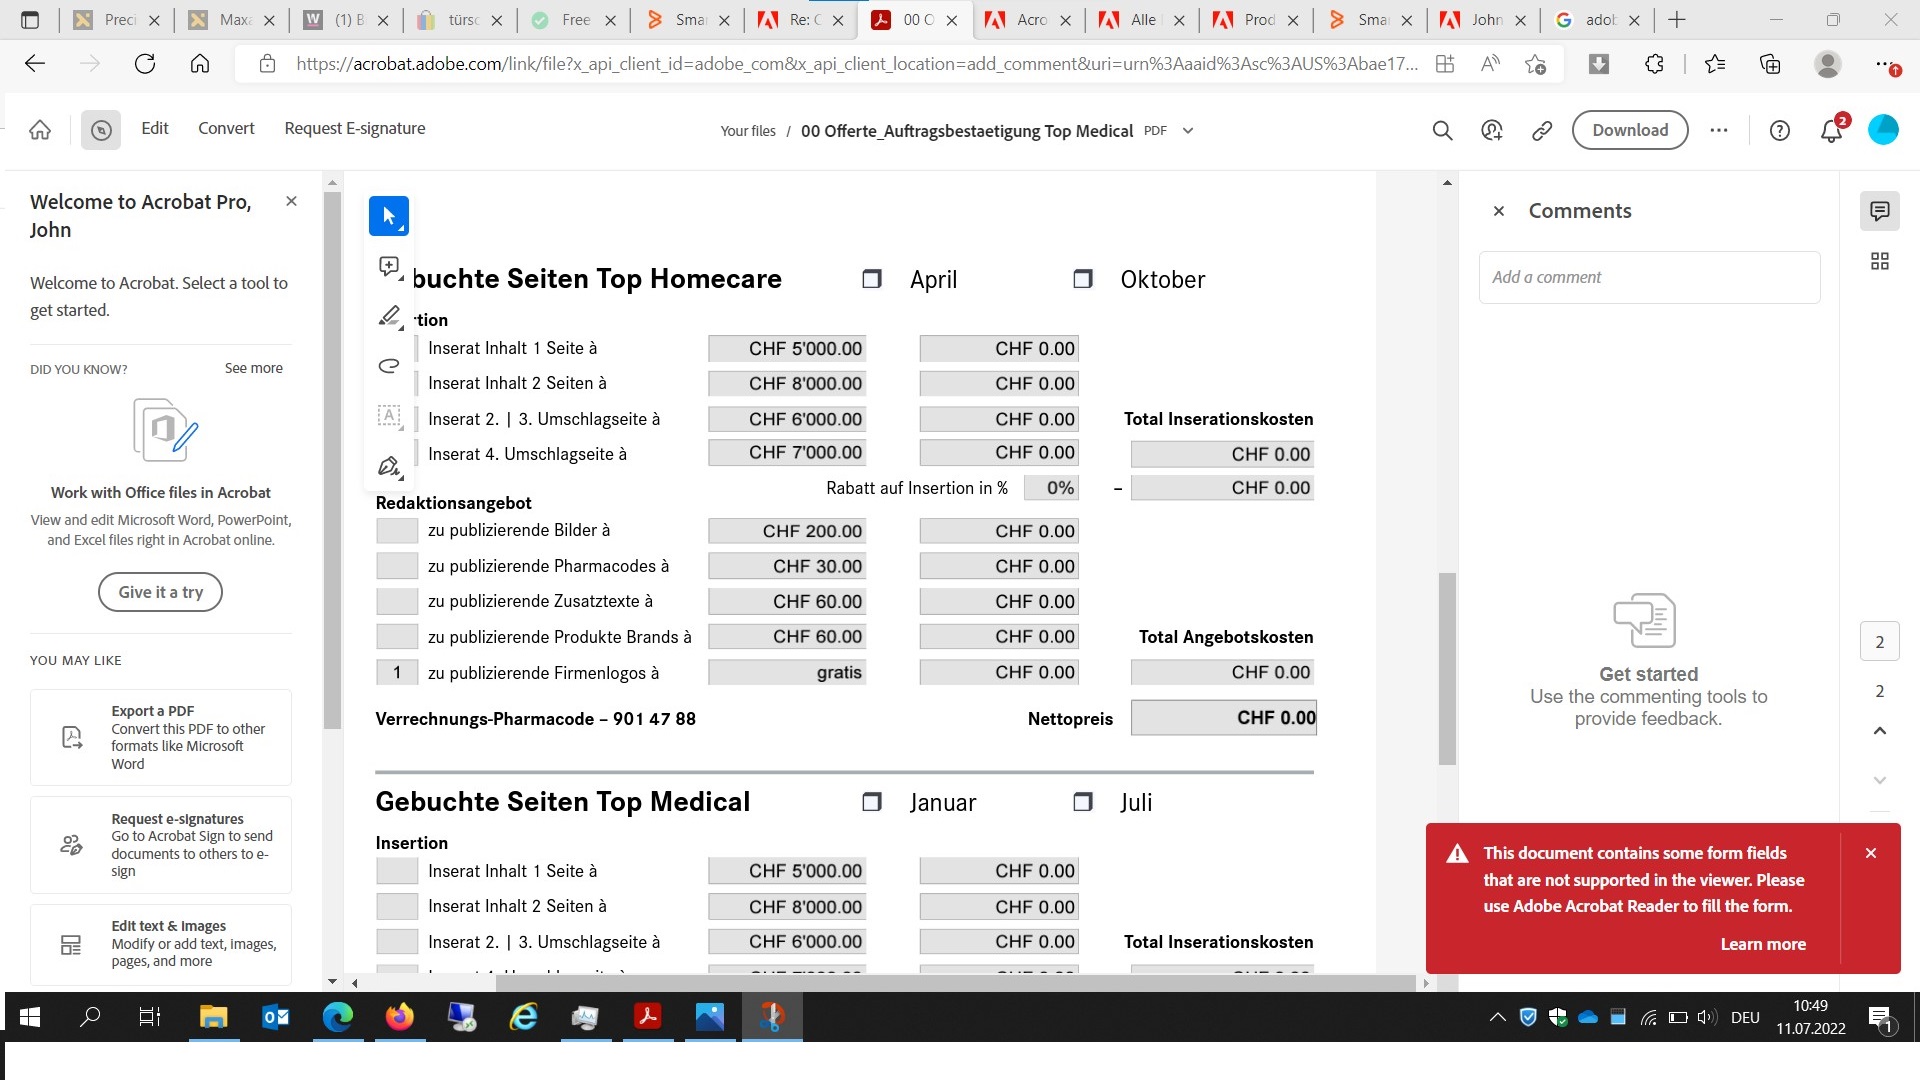
Task: Show the Comments panel icon
Action: (1879, 210)
